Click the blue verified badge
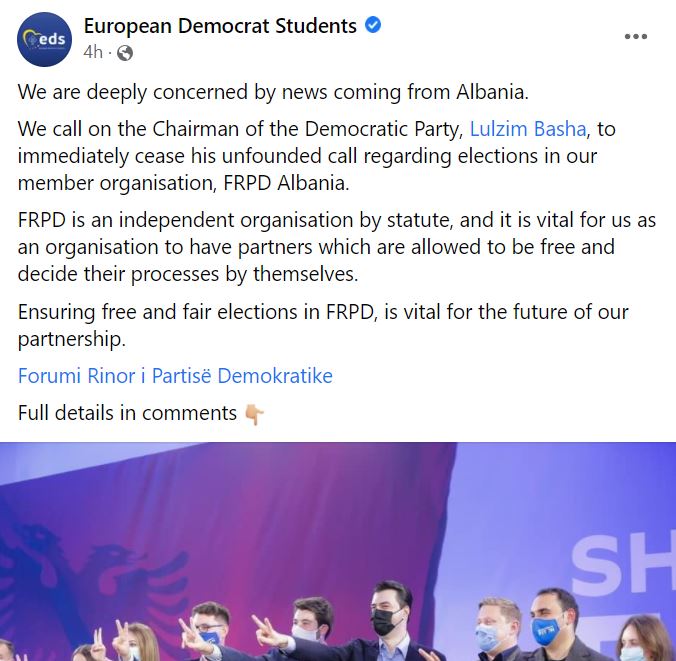The height and width of the screenshot is (661, 676). tap(373, 27)
